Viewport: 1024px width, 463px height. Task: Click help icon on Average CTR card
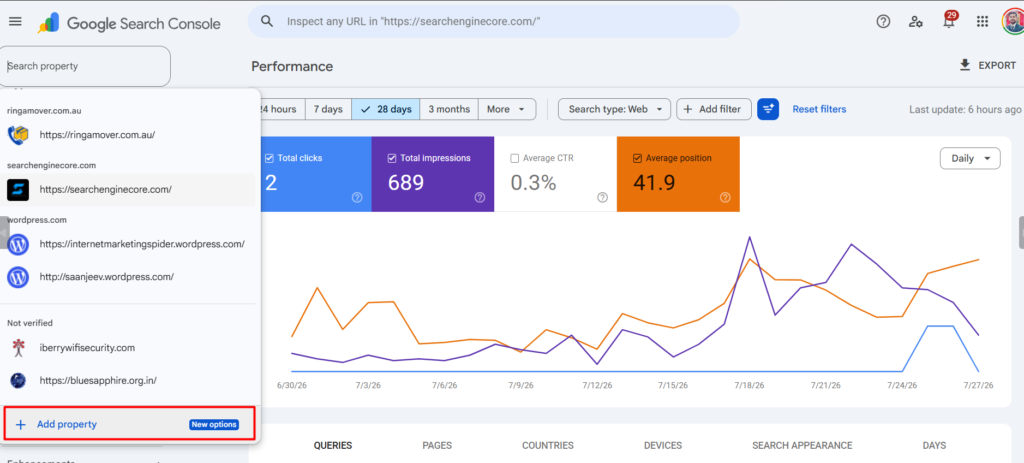(x=602, y=197)
